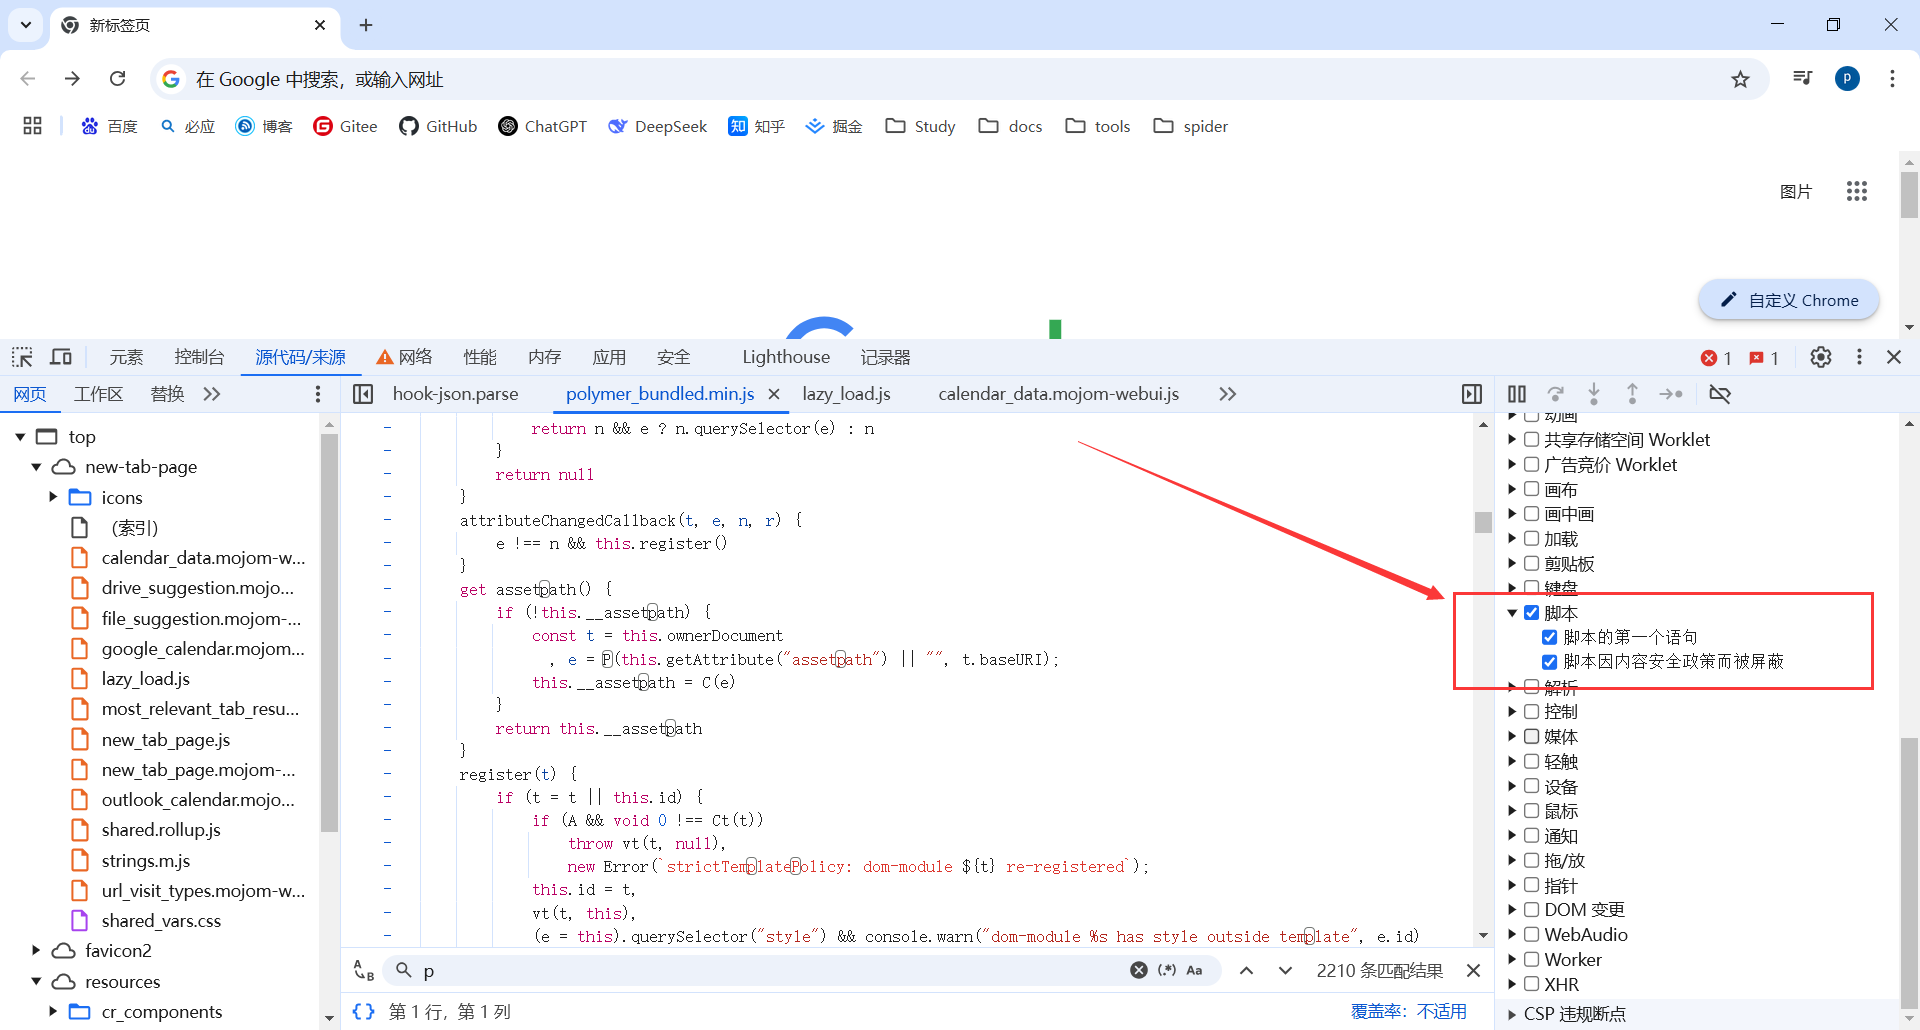Check the 剪贴板 checkbox
The image size is (1920, 1030).
(1531, 563)
